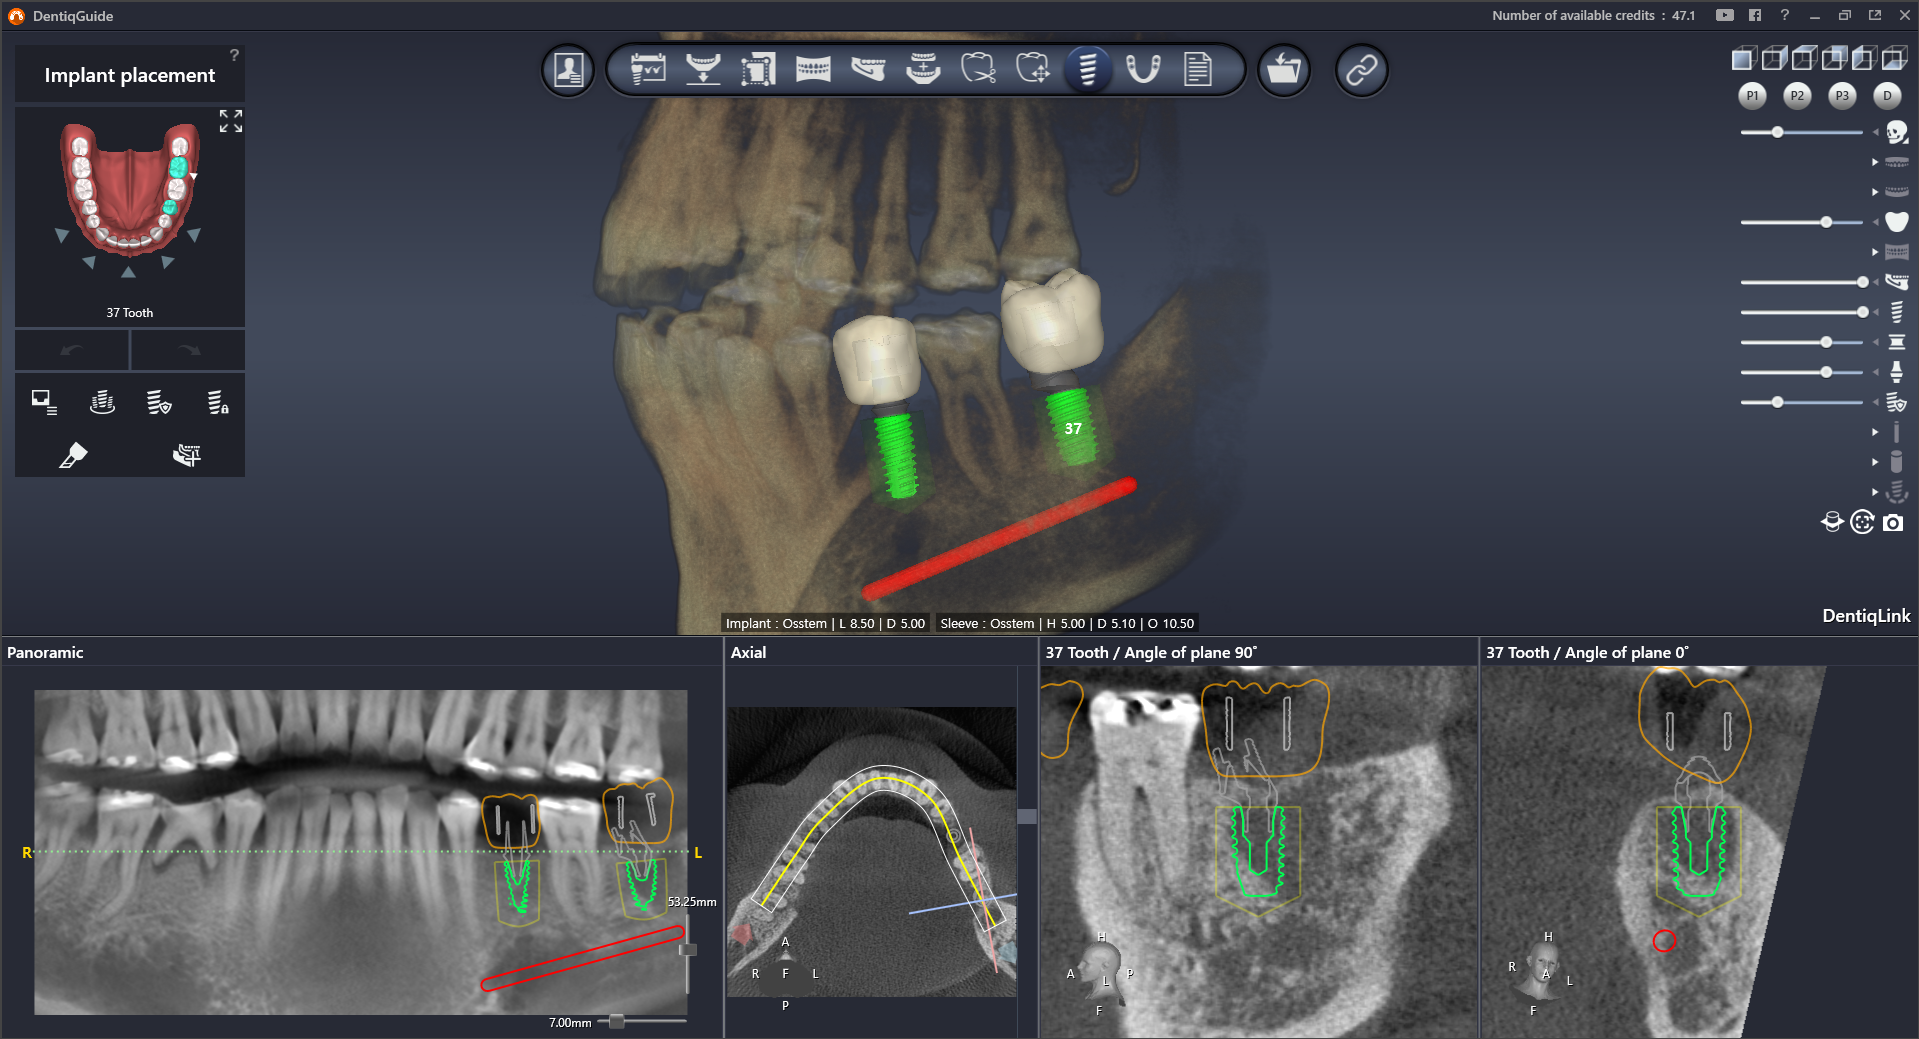
Task: Open the report document step
Action: tap(1198, 69)
